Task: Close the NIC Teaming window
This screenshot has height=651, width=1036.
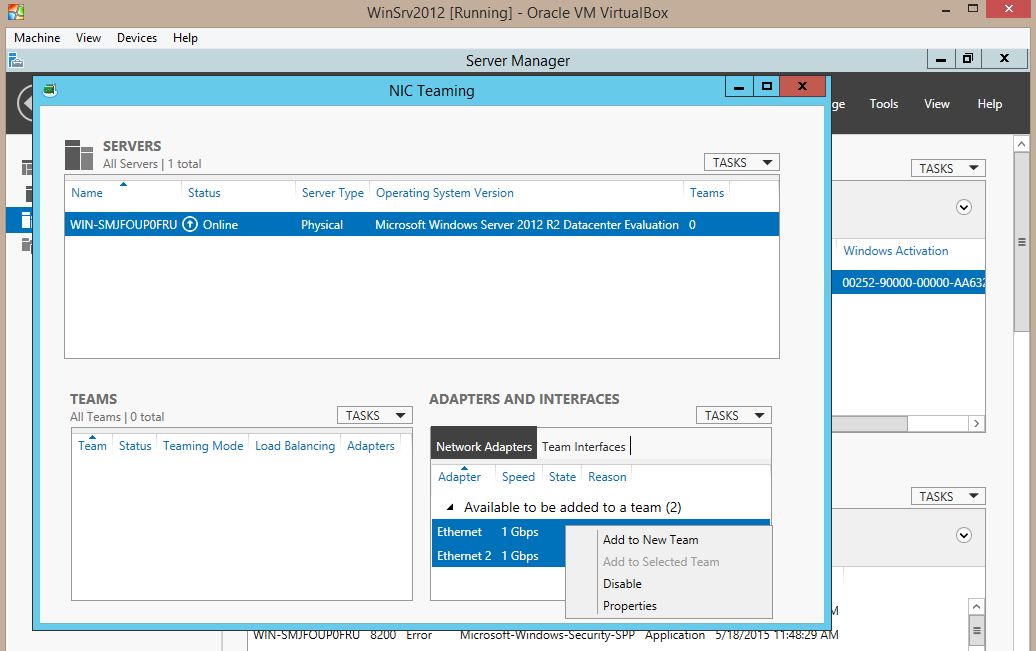Action: click(802, 87)
